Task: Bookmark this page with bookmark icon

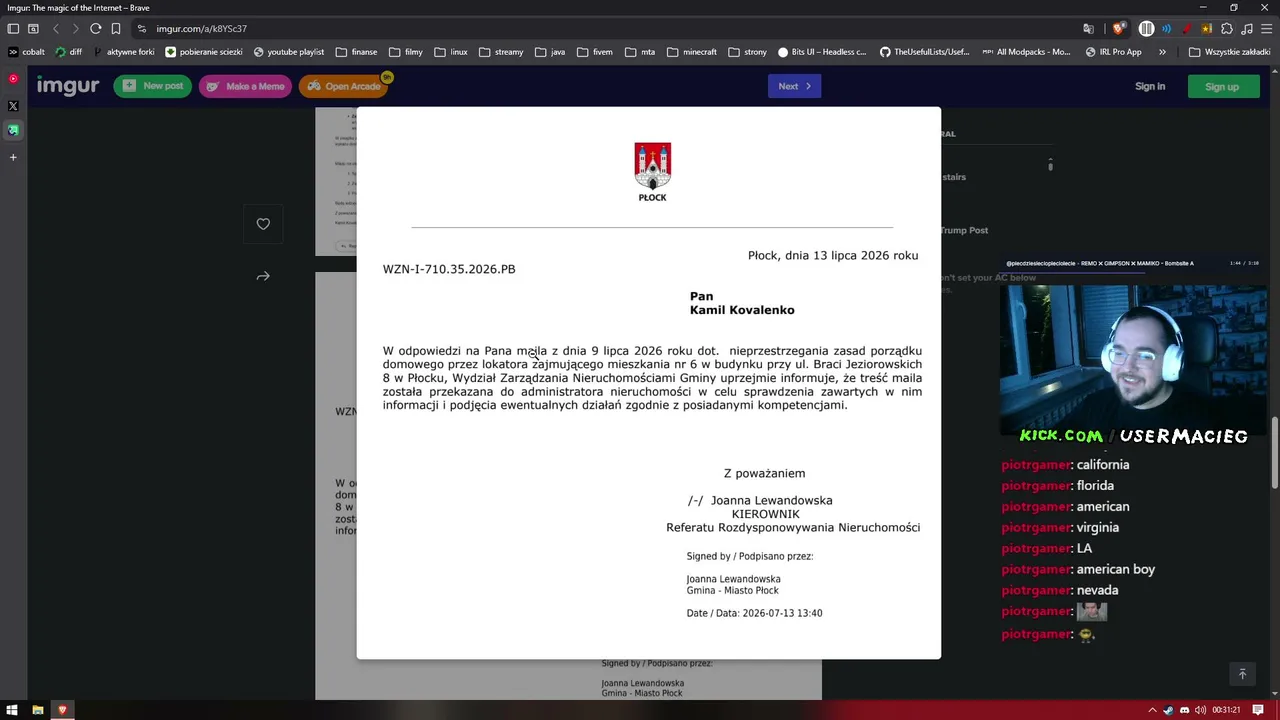Action: coord(116,29)
